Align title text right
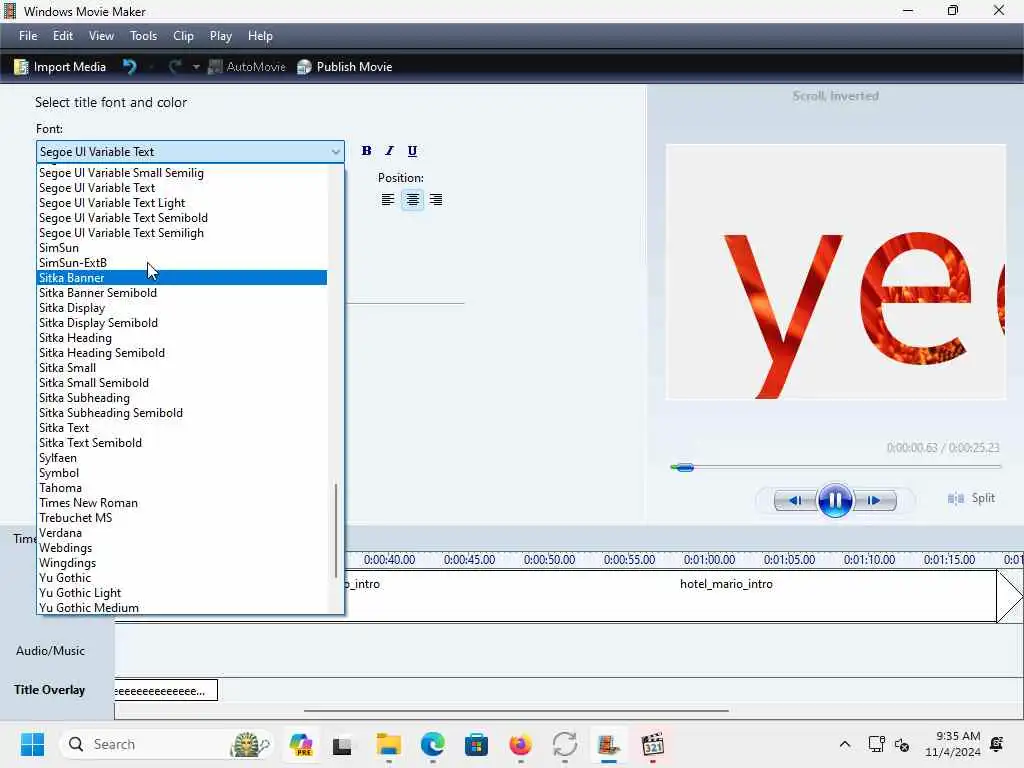1024x768 pixels. pyautogui.click(x=436, y=200)
